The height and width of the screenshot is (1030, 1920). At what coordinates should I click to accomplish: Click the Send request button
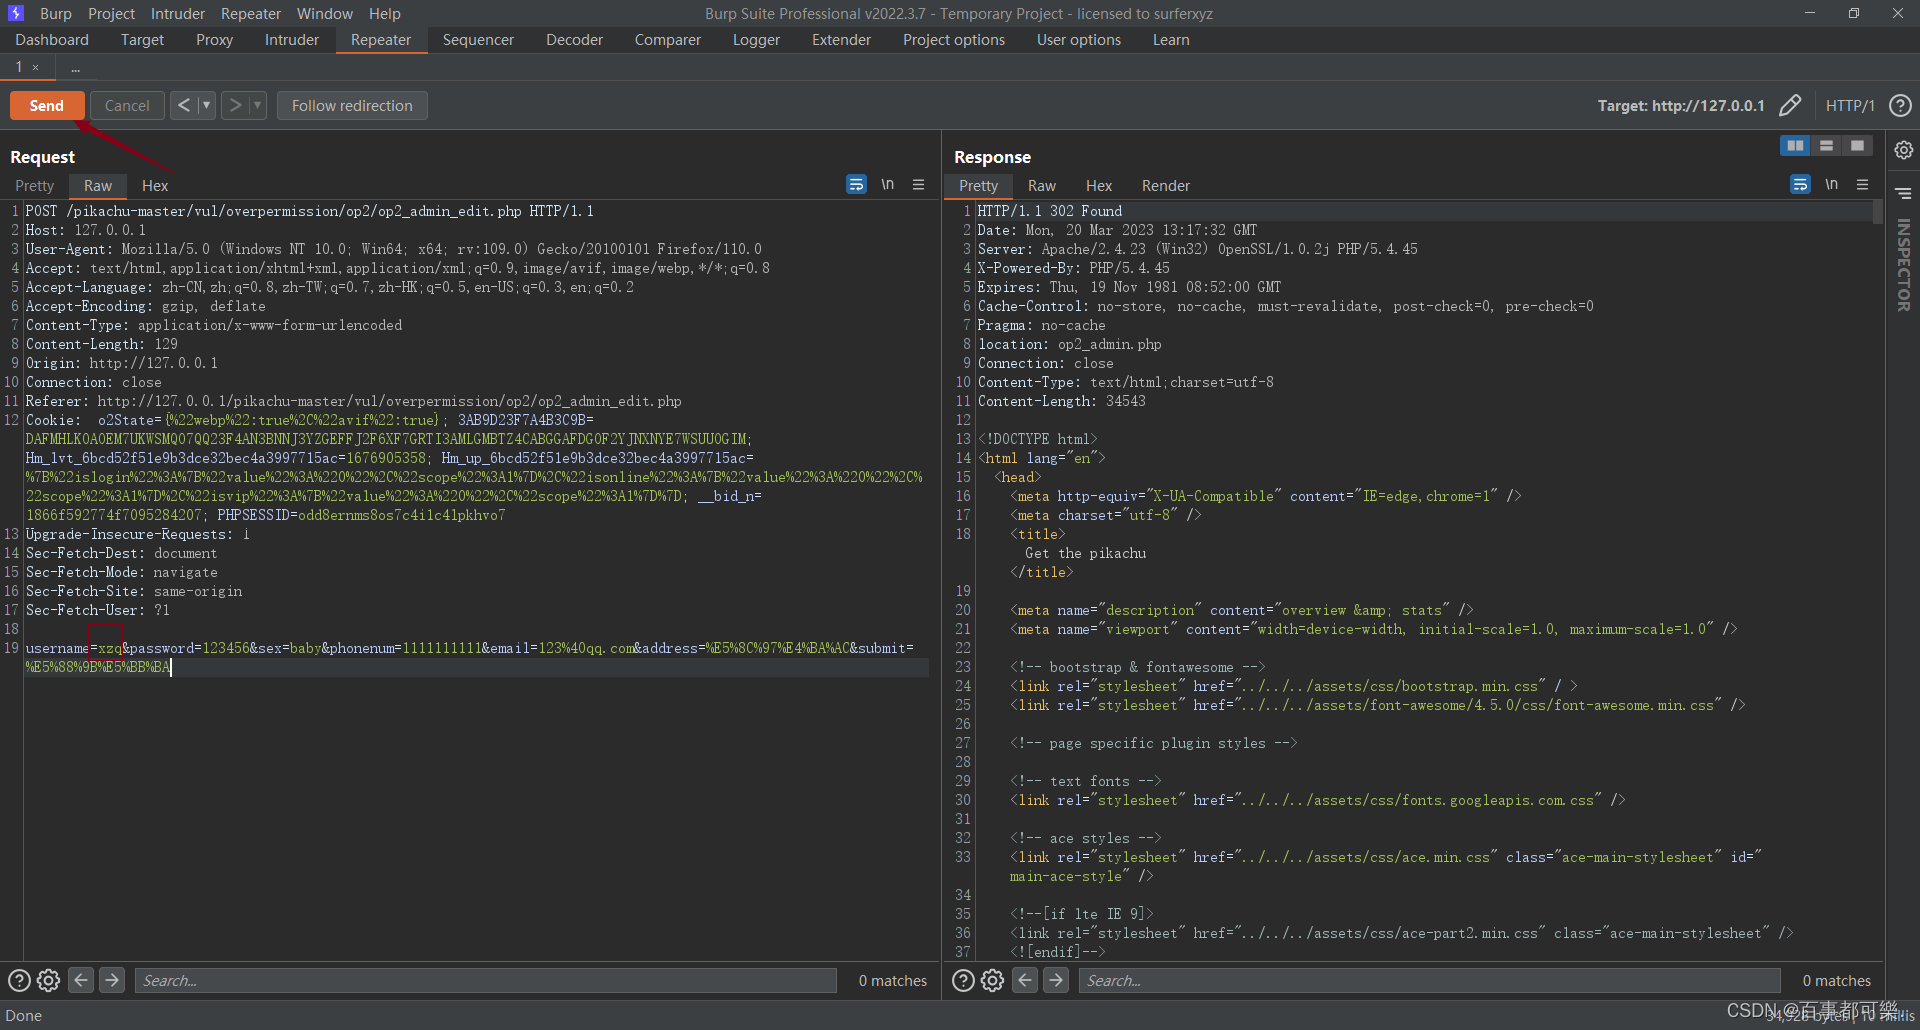coord(46,105)
